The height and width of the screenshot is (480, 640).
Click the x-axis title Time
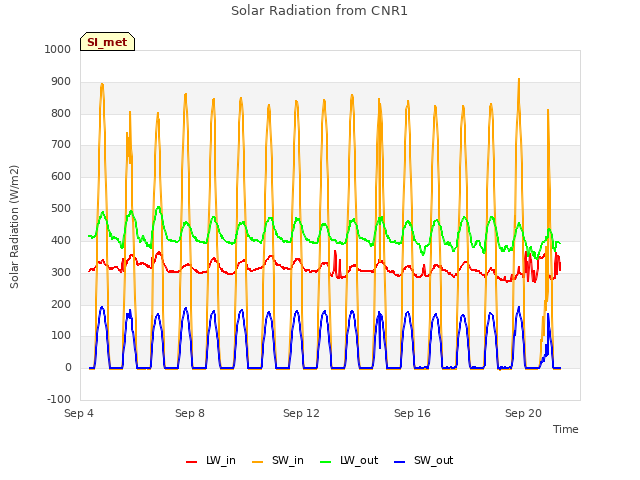click(x=565, y=429)
